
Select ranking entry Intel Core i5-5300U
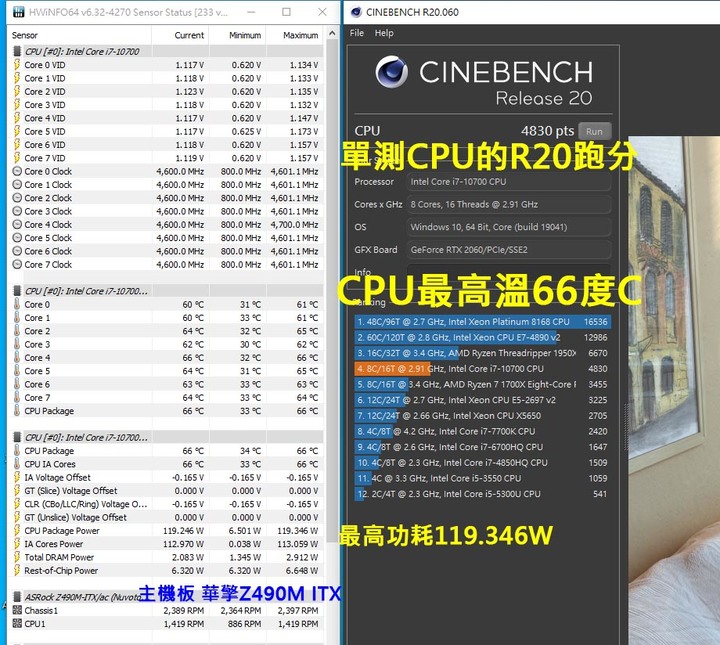(482, 494)
